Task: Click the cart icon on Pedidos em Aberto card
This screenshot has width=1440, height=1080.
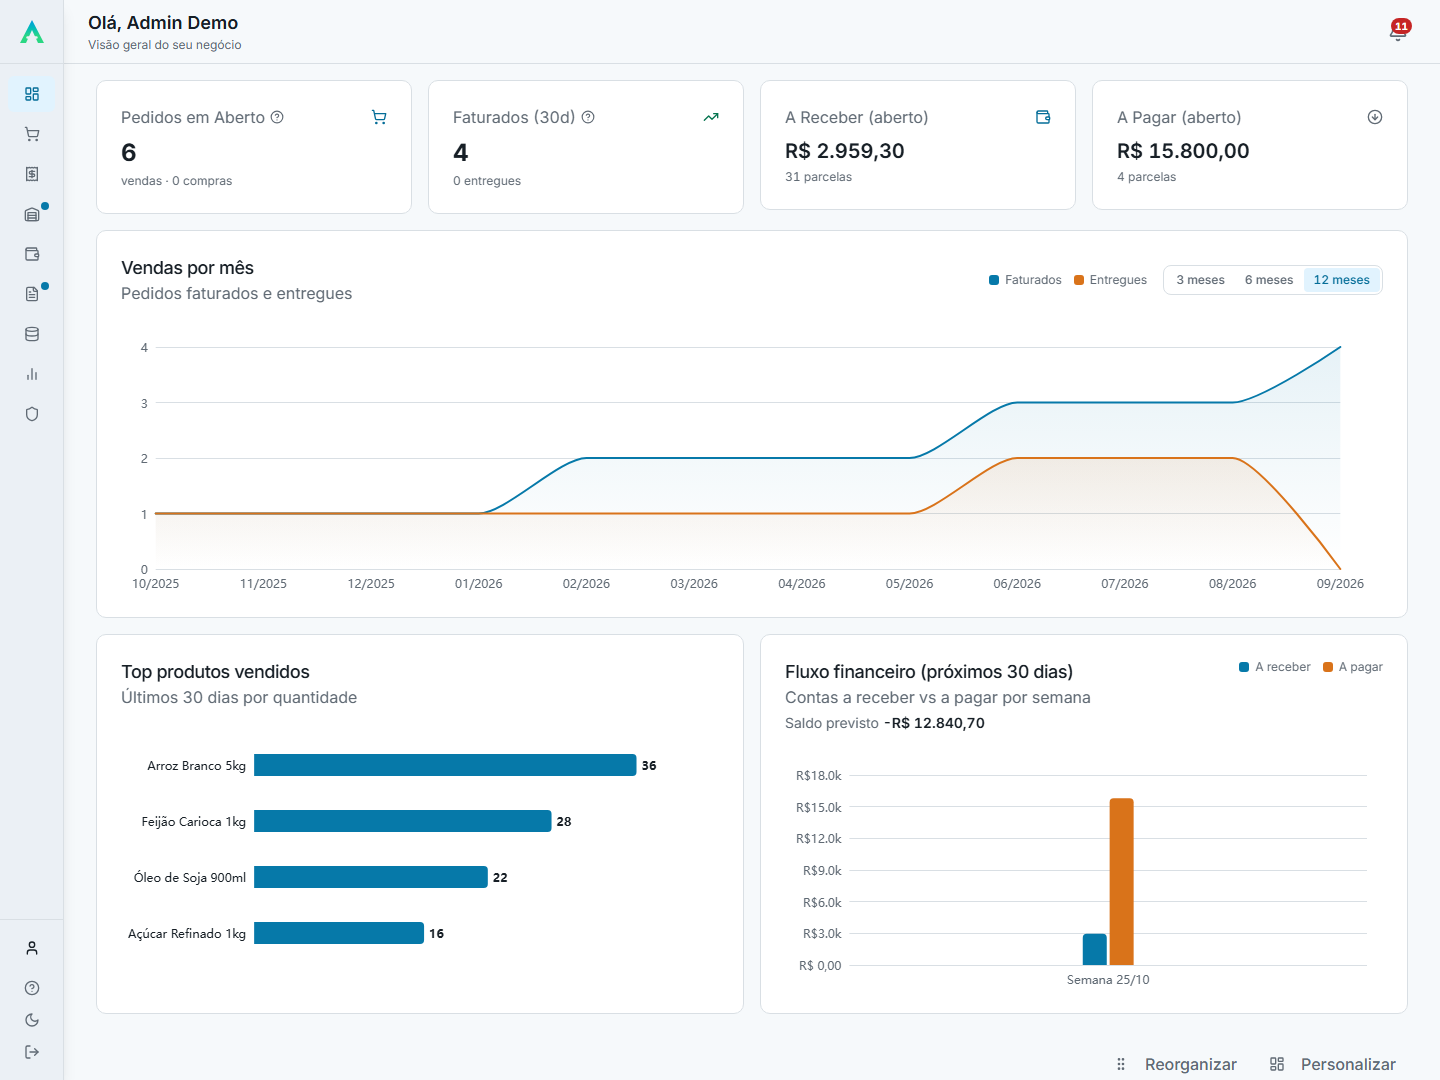Action: (x=379, y=117)
